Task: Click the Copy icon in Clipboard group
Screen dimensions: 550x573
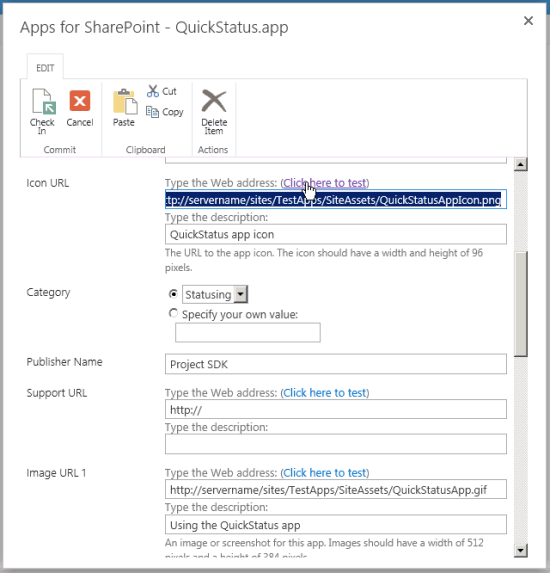Action: (x=152, y=112)
